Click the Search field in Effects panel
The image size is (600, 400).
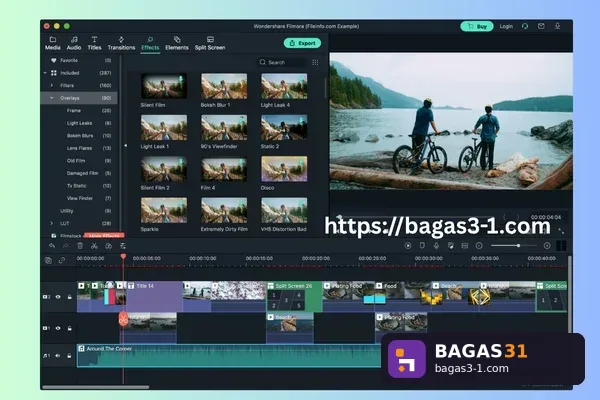tap(282, 62)
